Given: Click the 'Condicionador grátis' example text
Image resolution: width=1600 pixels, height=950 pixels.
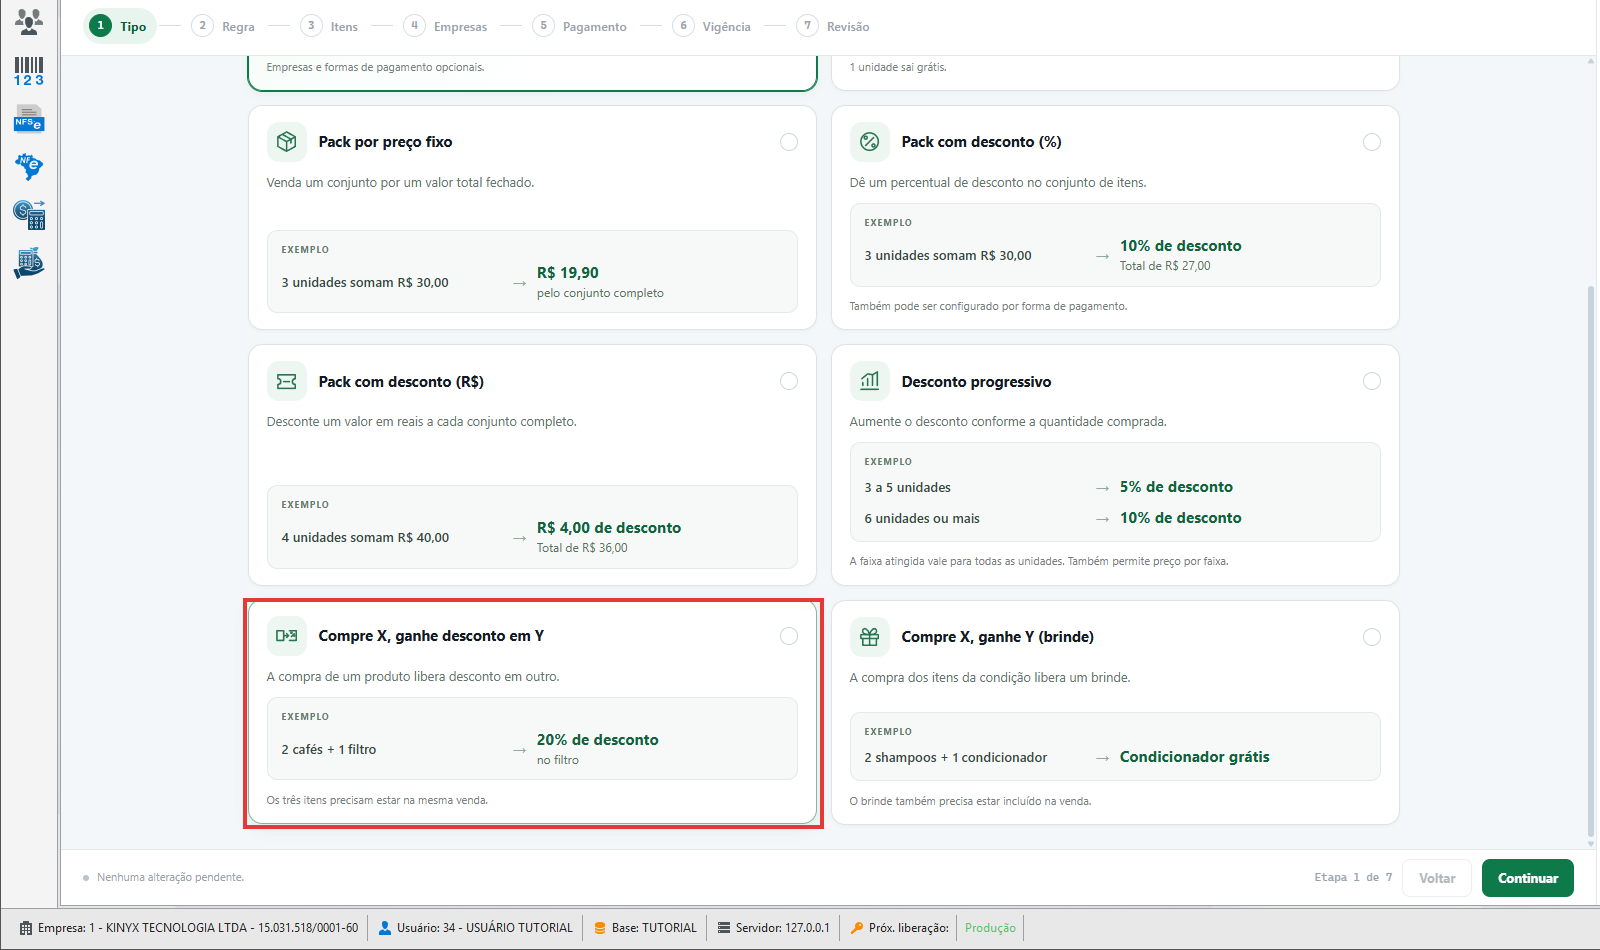Looking at the screenshot, I should click(x=1195, y=757).
